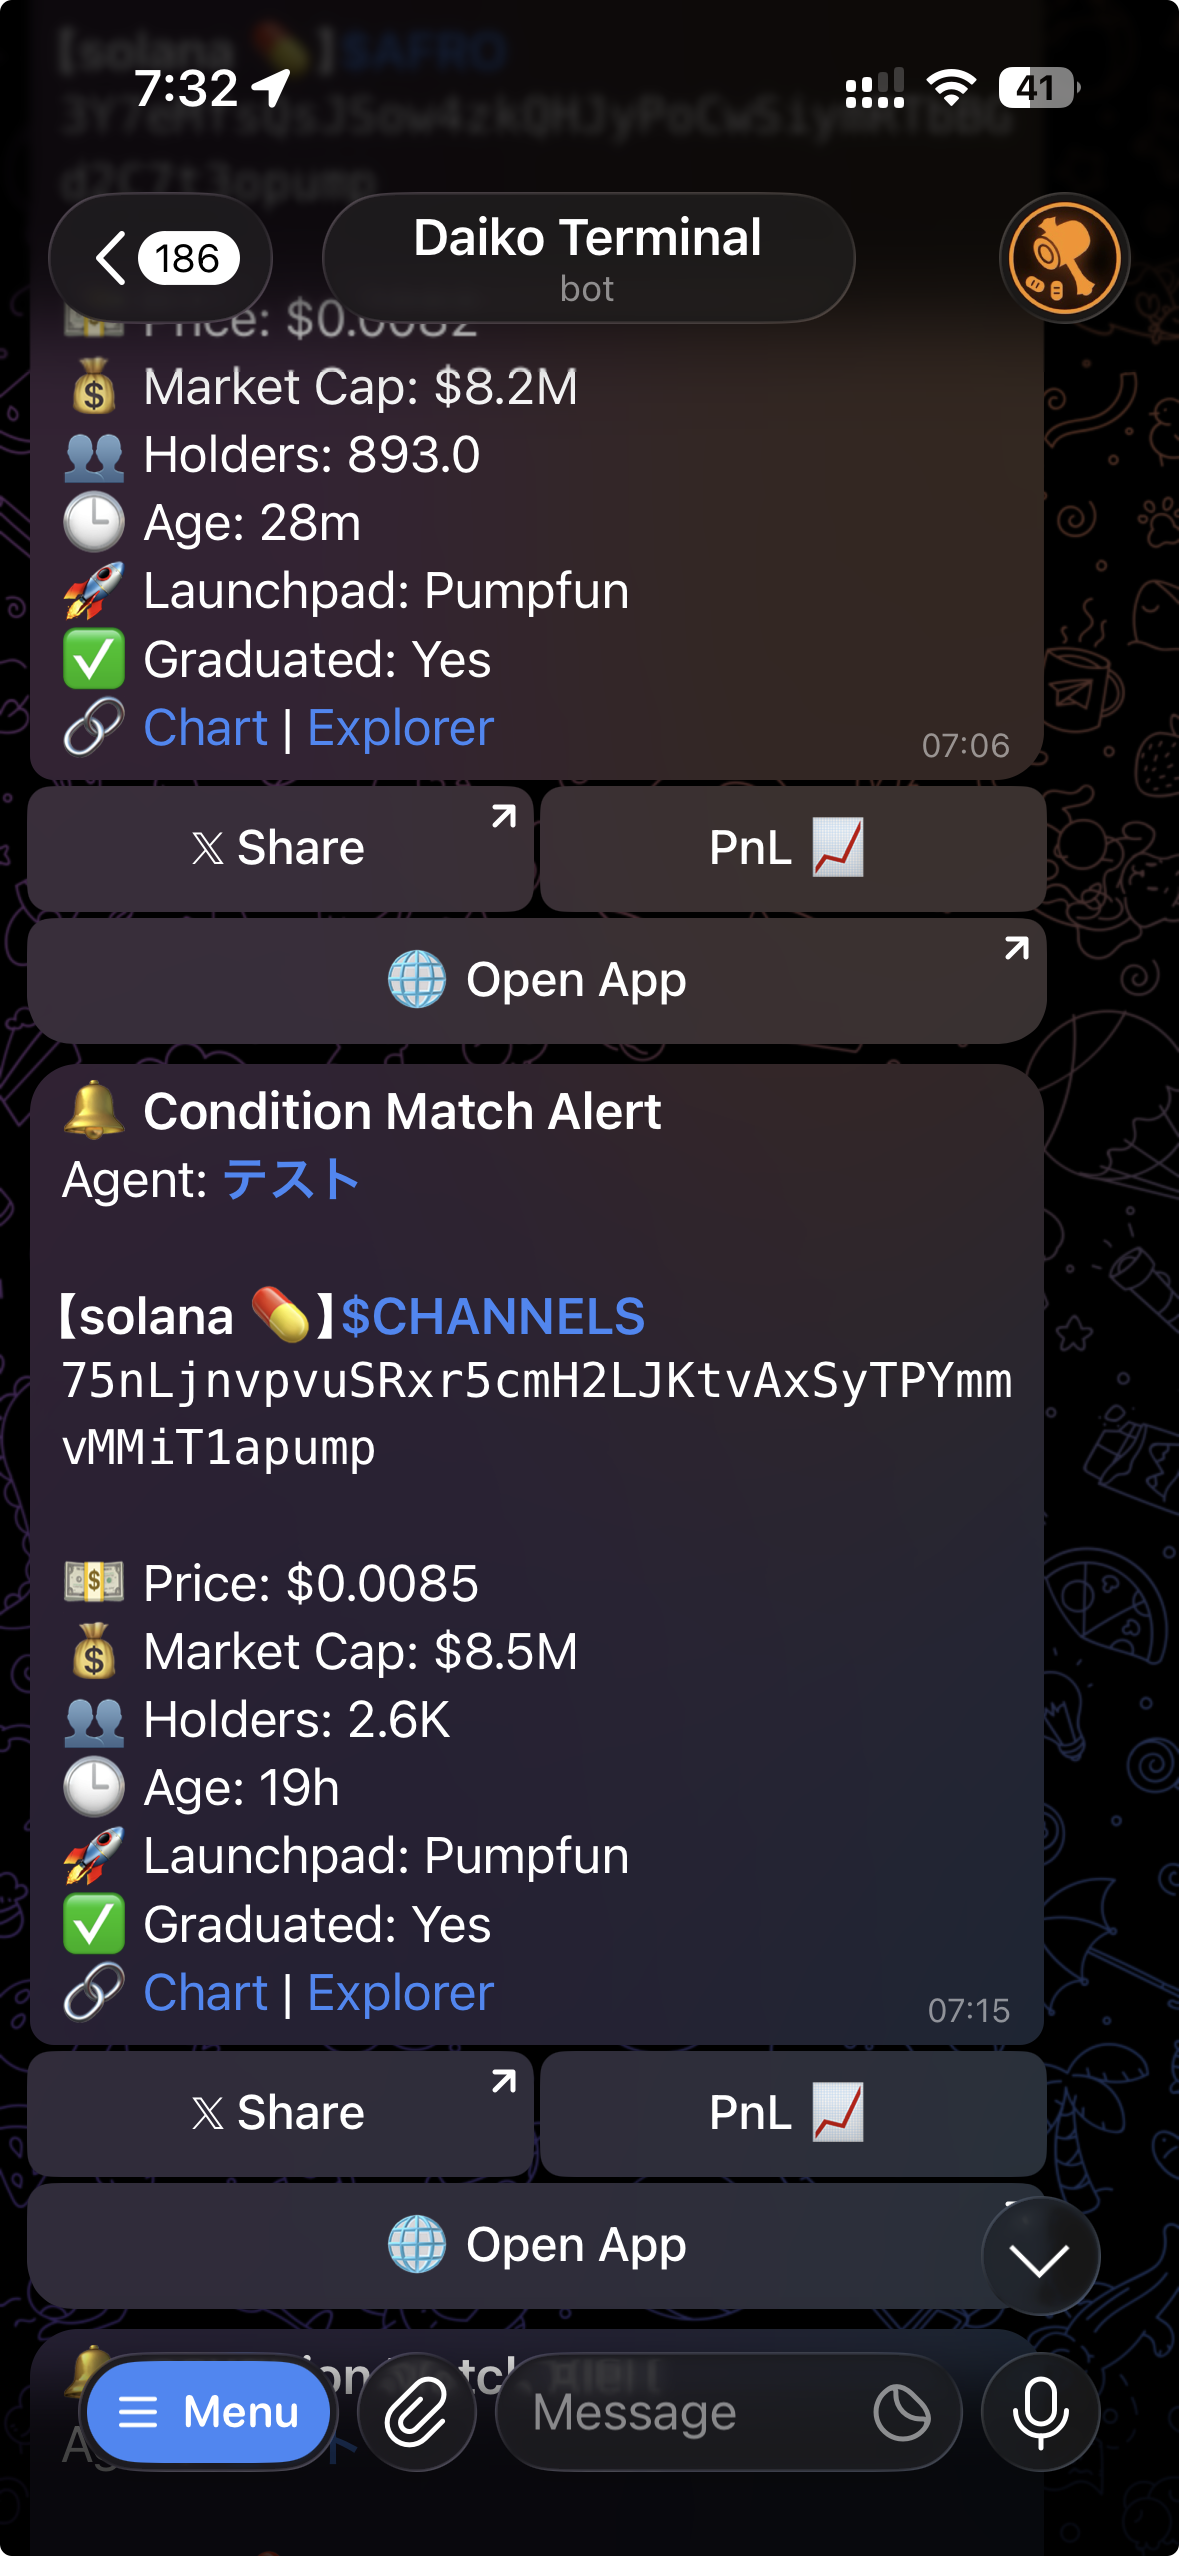Jump to latest messages with the chevron
The width and height of the screenshot is (1179, 2556).
pyautogui.click(x=1040, y=2258)
